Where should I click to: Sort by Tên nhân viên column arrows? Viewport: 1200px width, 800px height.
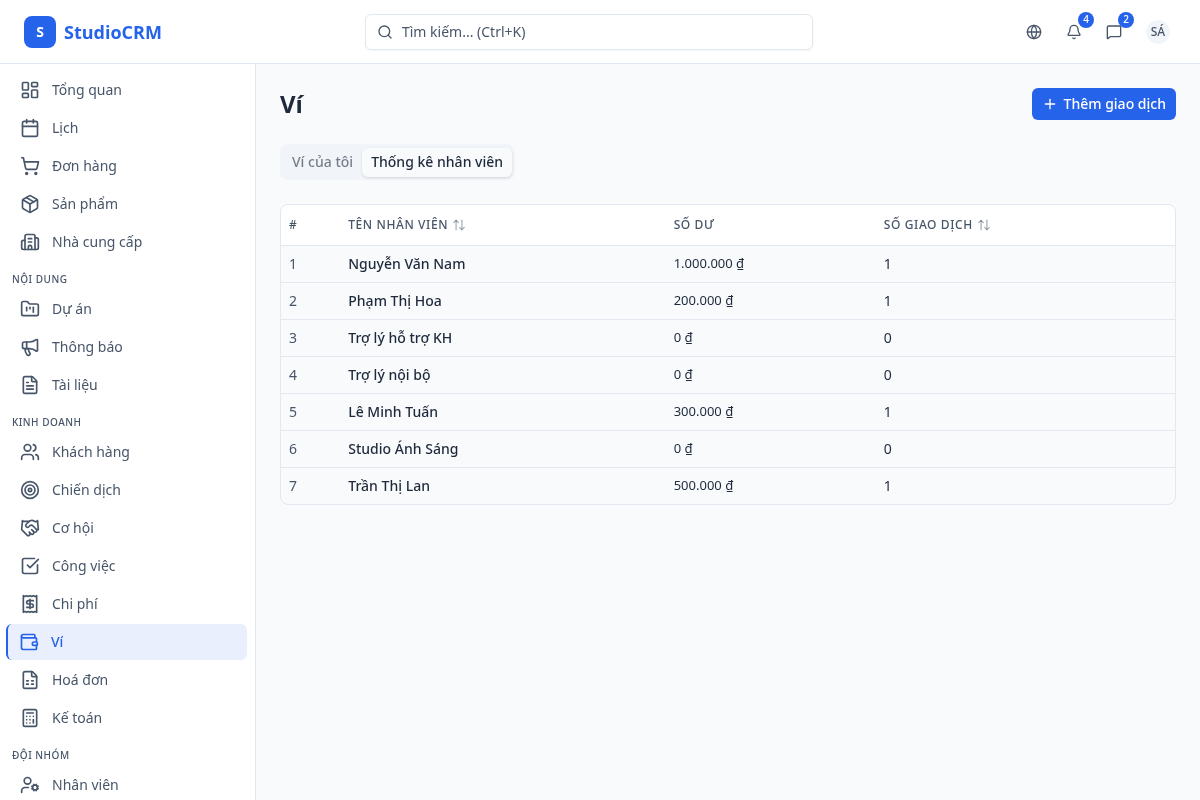[459, 225]
